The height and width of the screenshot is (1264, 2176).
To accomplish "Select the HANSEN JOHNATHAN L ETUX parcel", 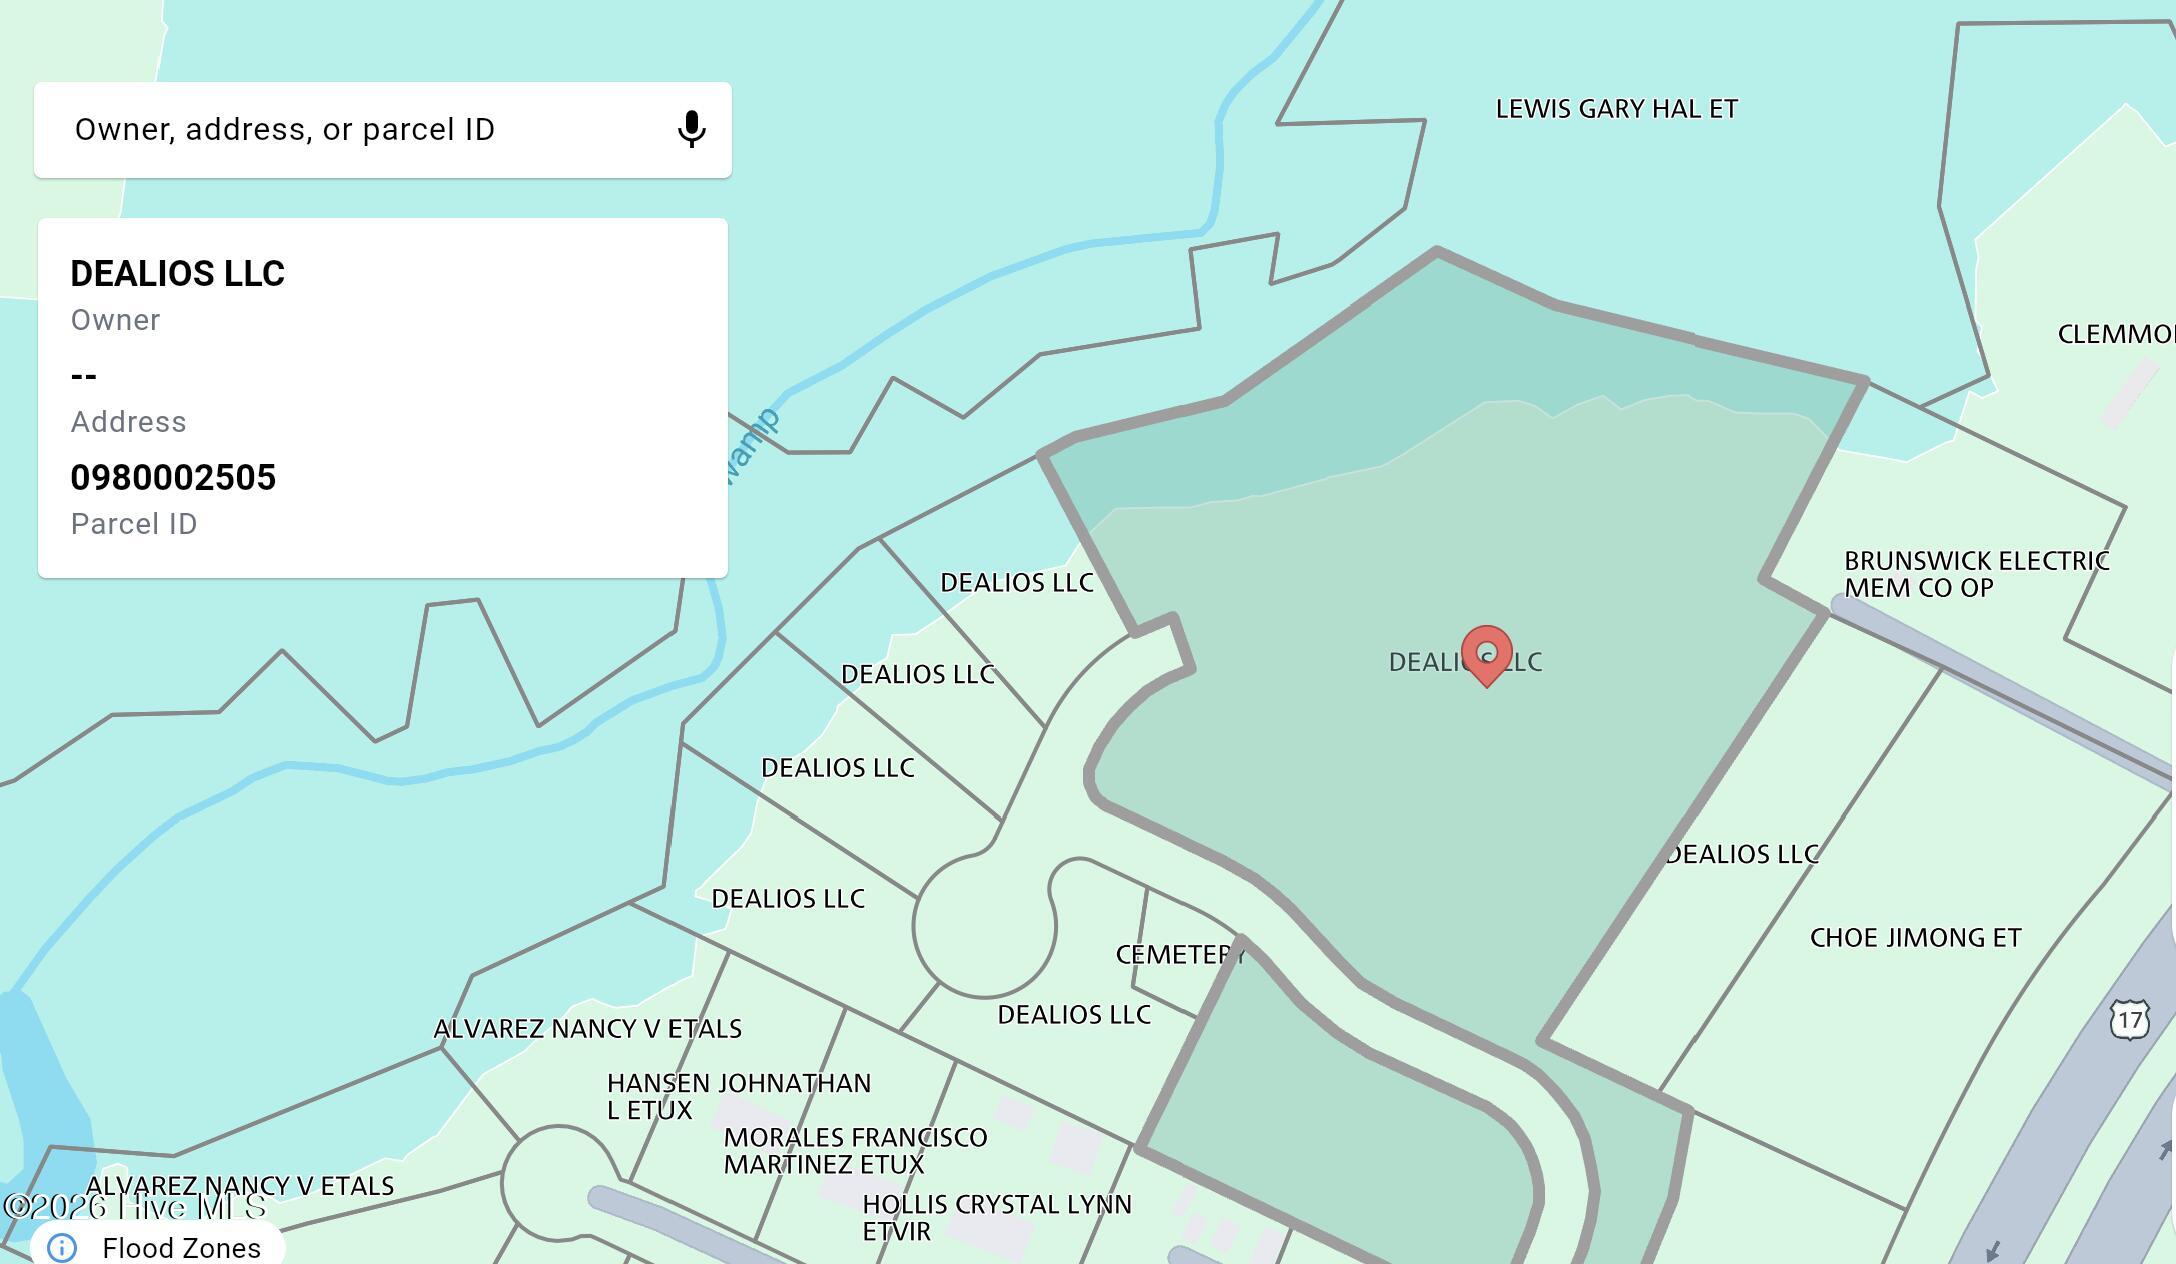I will [738, 1096].
